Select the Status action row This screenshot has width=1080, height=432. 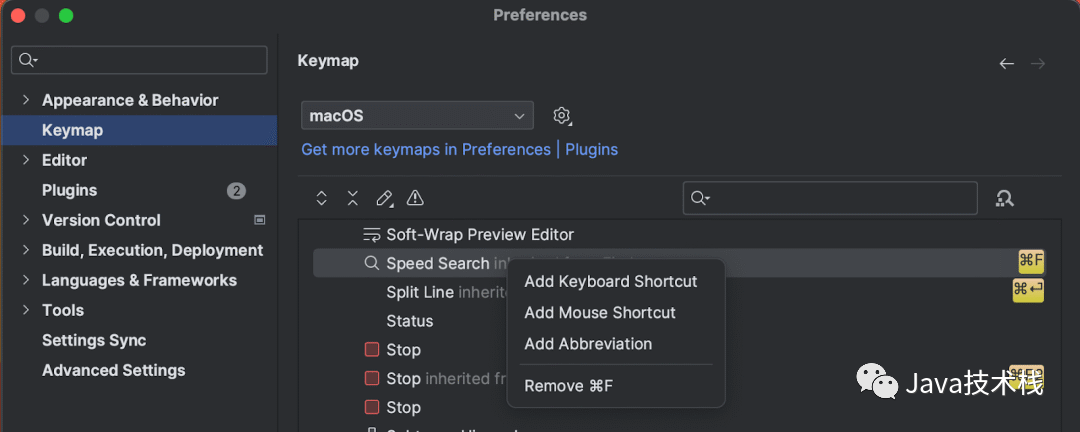point(678,321)
